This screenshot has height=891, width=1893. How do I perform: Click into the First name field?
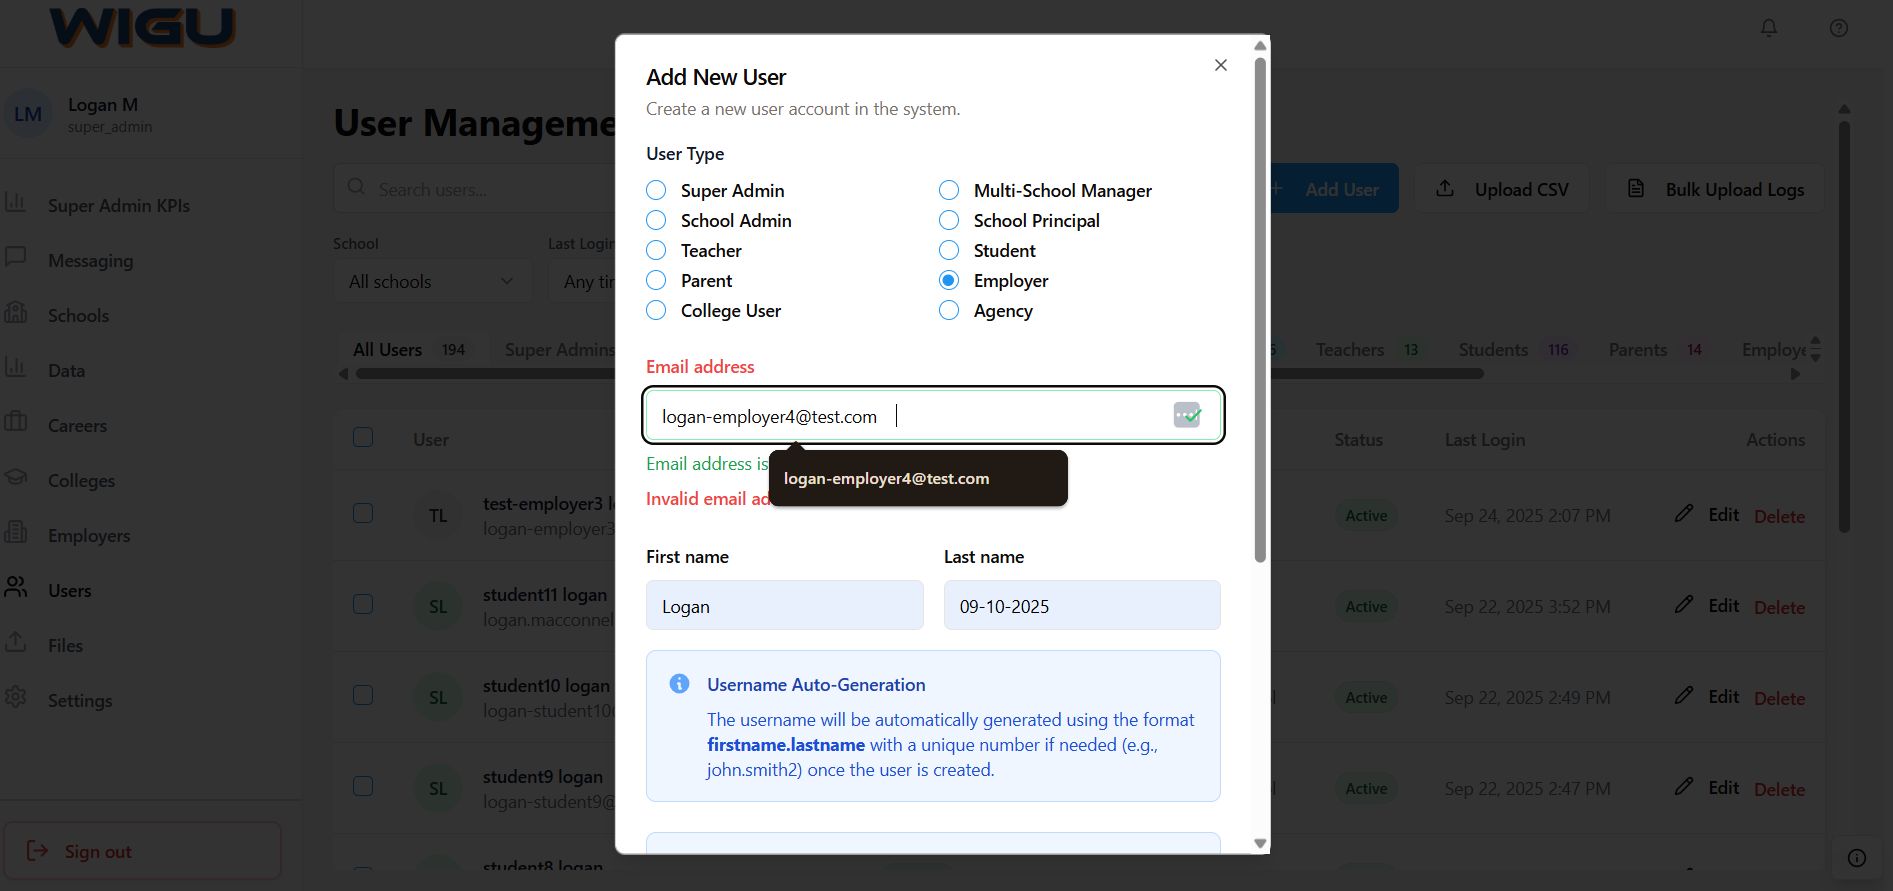[x=784, y=606]
